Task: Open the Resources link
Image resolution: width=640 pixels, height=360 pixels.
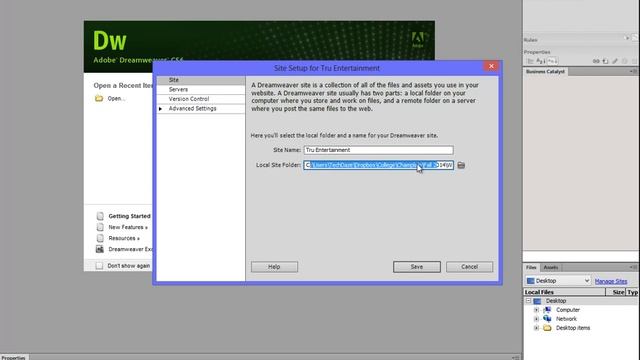Action: click(x=124, y=238)
